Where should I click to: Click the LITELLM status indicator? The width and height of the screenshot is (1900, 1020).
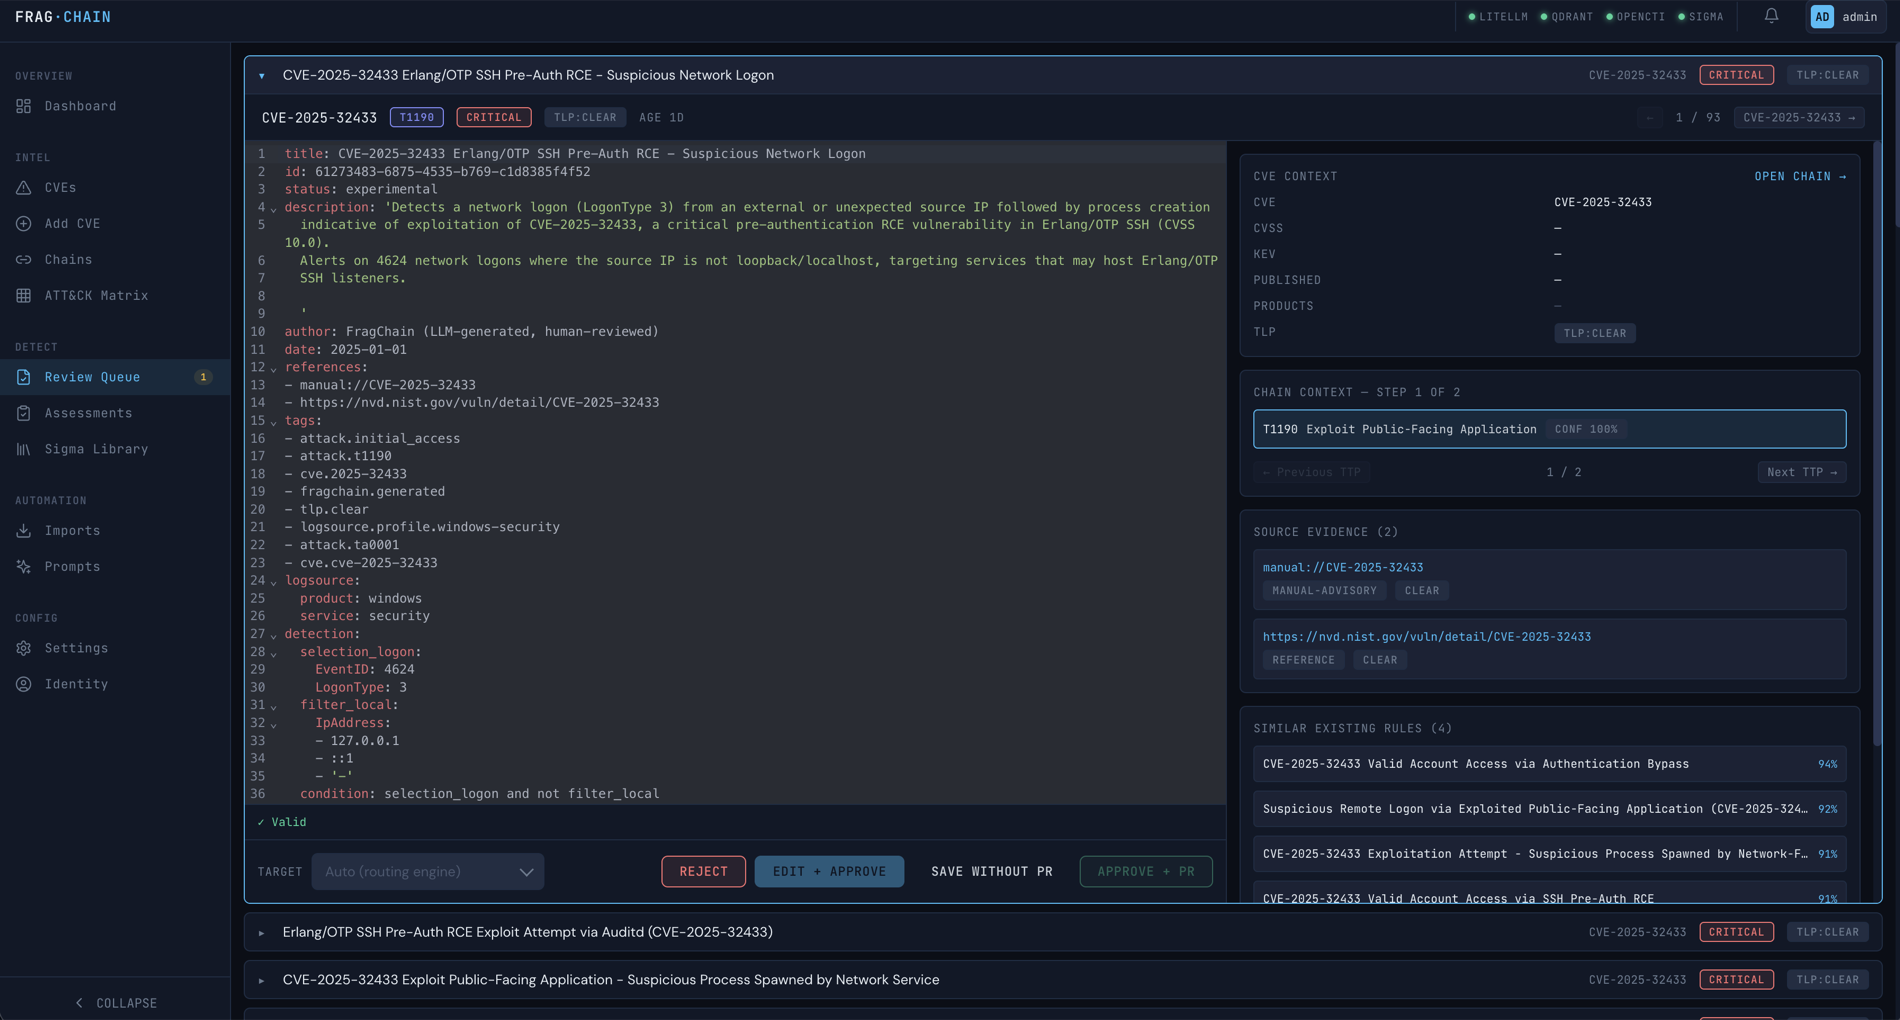1497,17
